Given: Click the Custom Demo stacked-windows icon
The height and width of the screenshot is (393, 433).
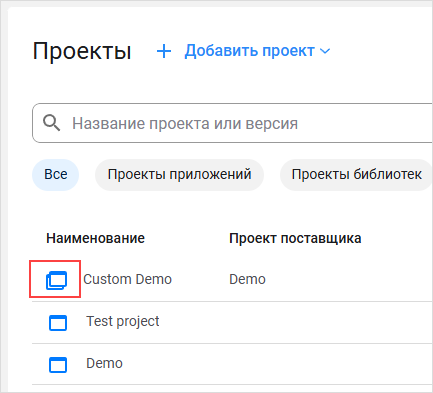Looking at the screenshot, I should pyautogui.click(x=56, y=280).
